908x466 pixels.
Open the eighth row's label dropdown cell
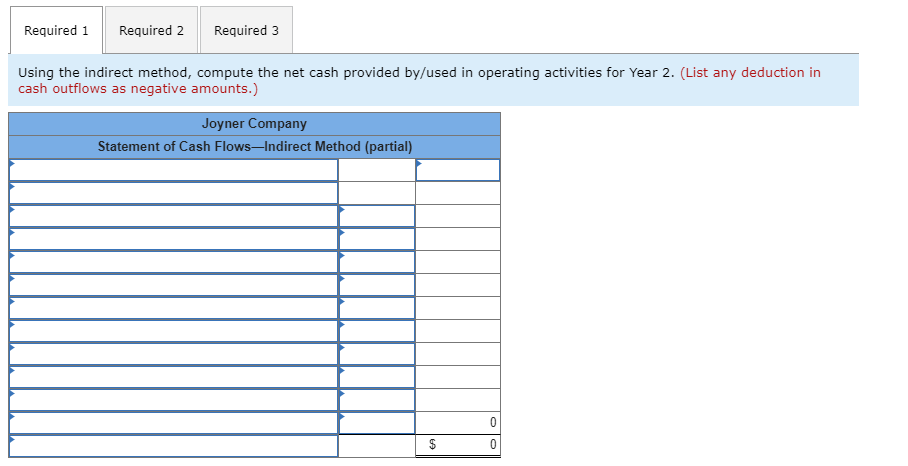pyautogui.click(x=173, y=331)
